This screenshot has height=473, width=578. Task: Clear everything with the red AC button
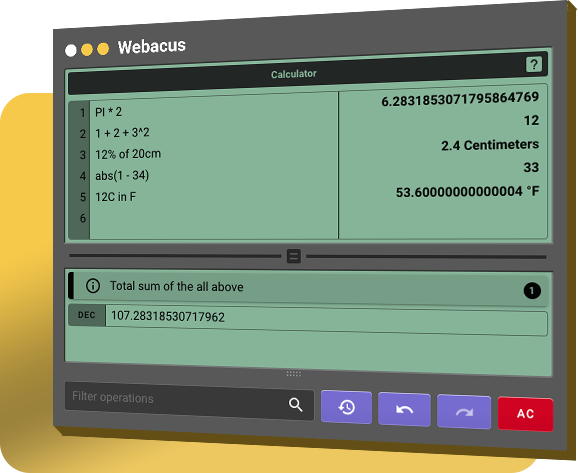(525, 414)
